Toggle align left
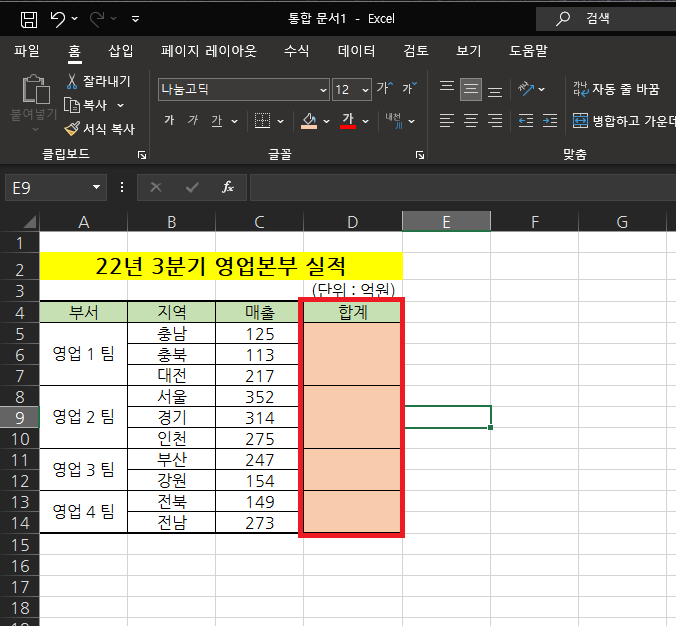This screenshot has width=676, height=637. [447, 121]
